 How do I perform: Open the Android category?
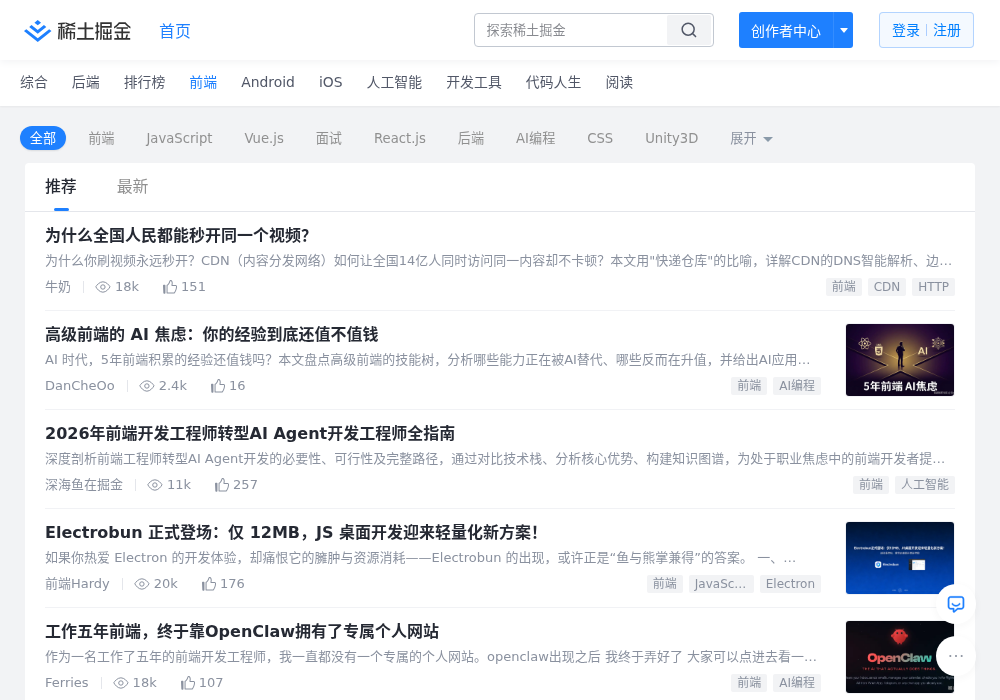click(x=268, y=82)
